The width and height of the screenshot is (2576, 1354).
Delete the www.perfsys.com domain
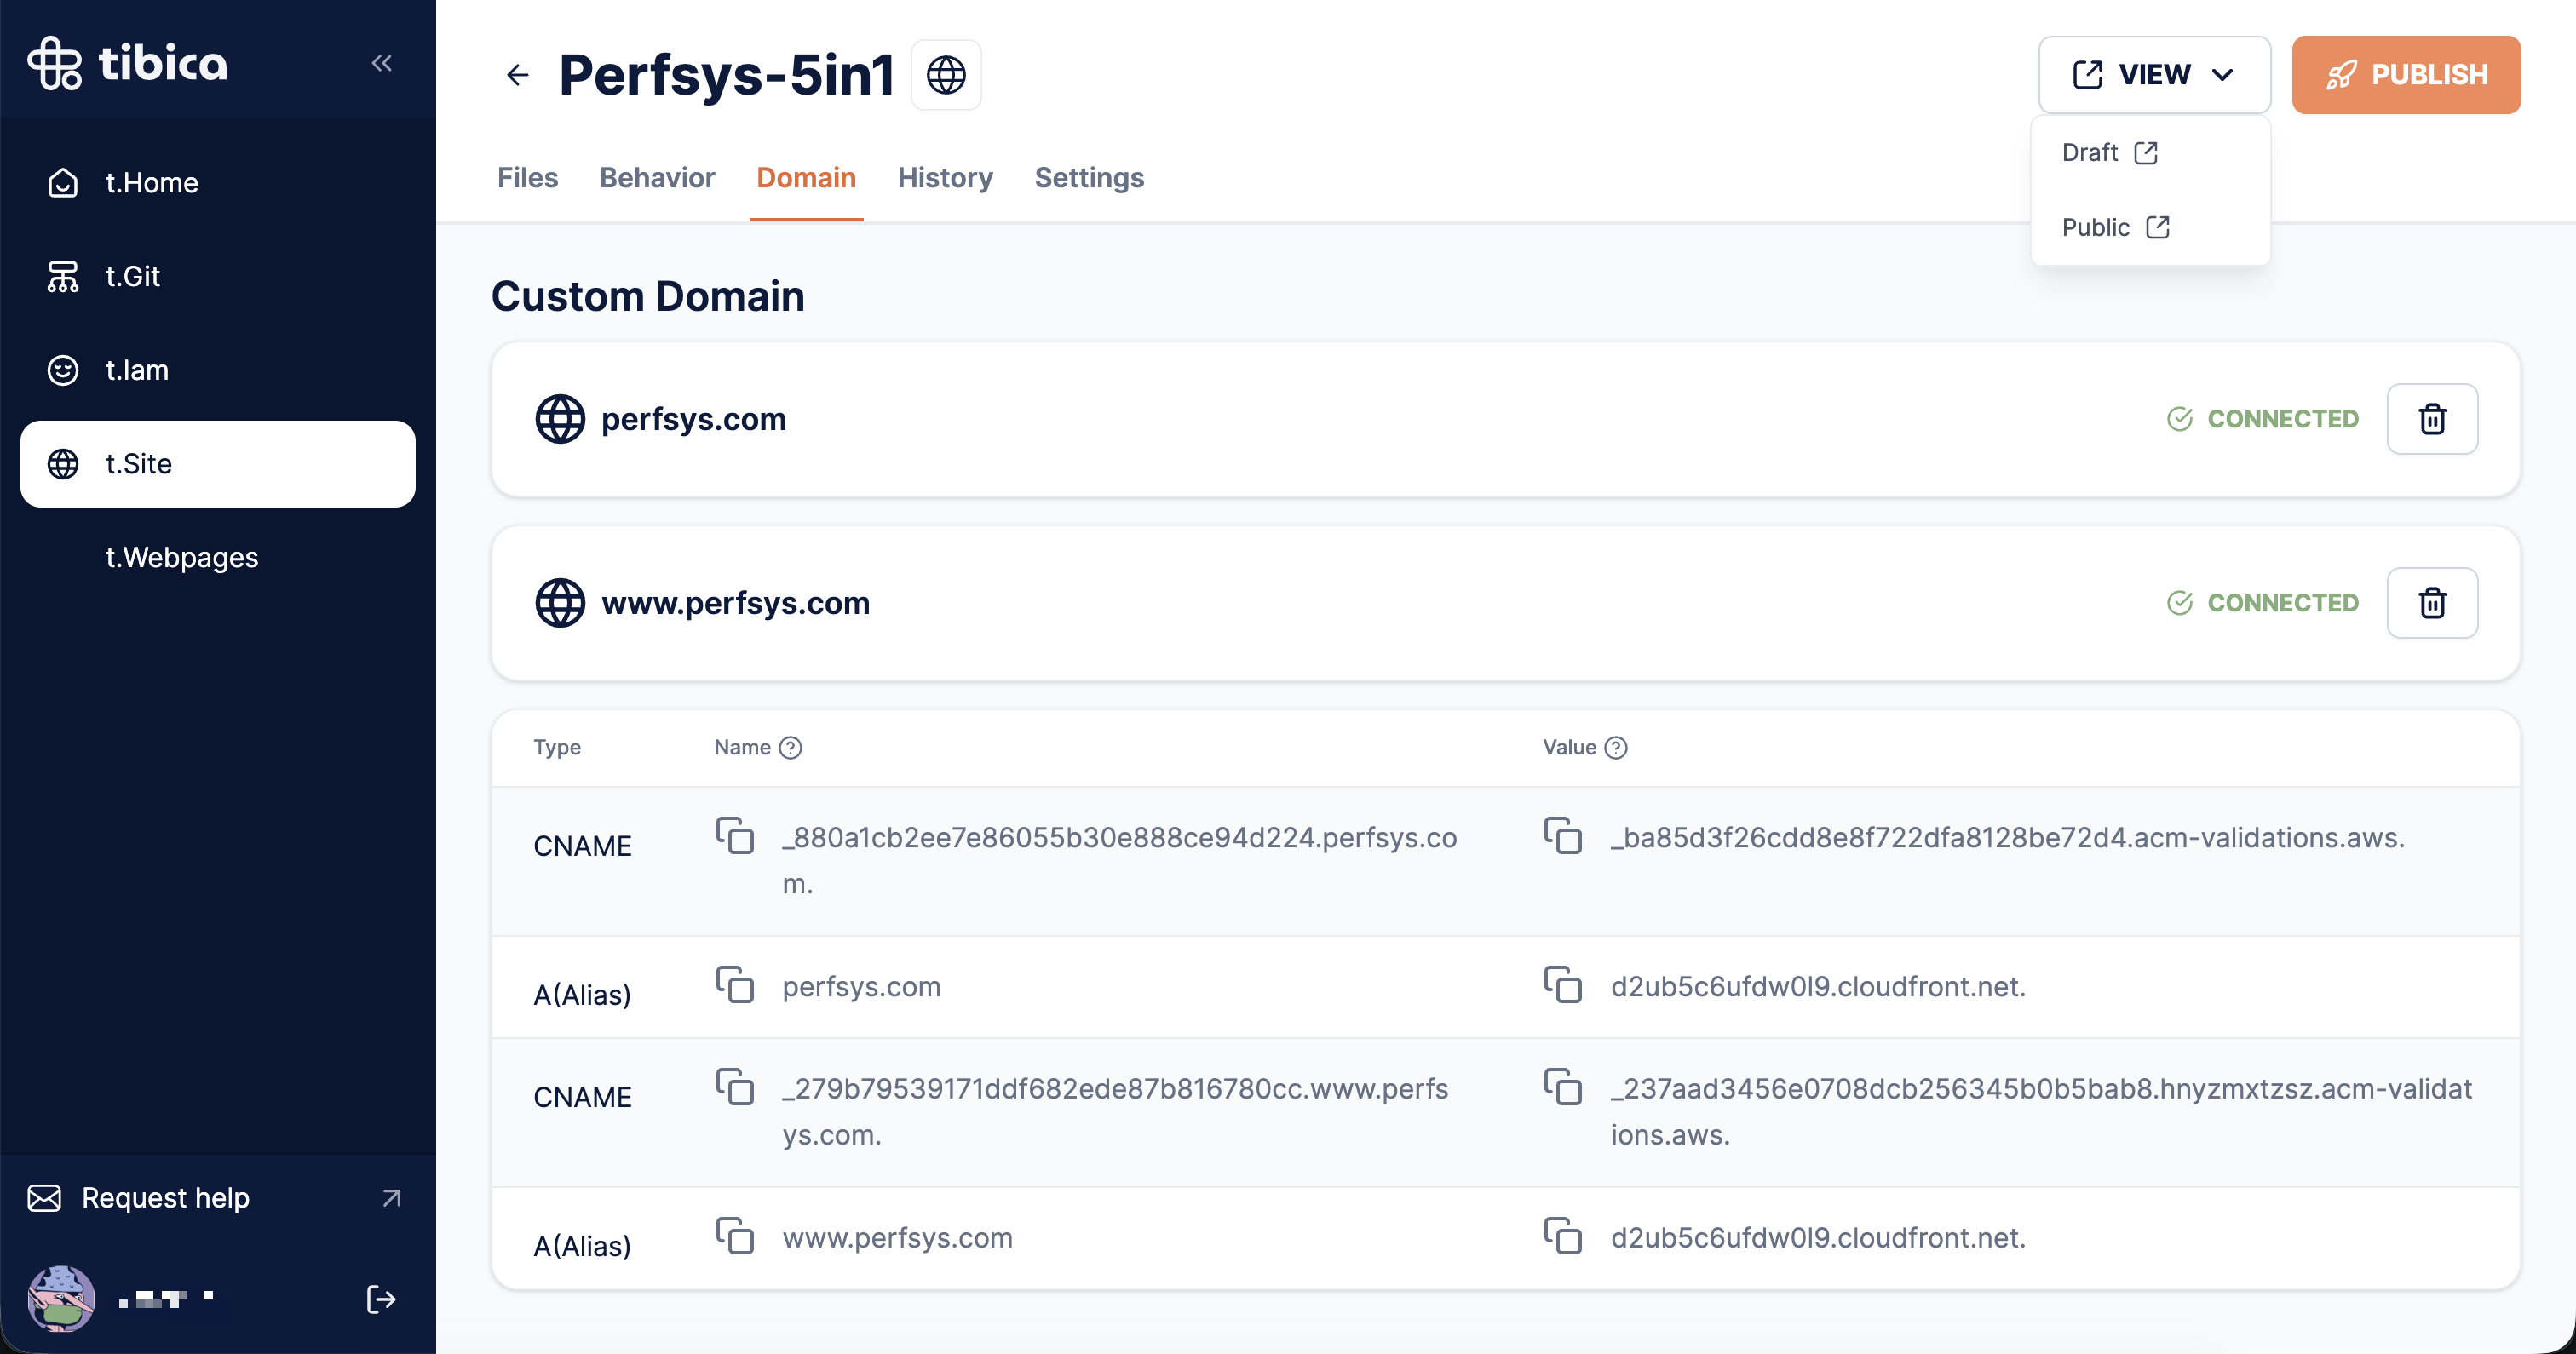click(x=2431, y=603)
